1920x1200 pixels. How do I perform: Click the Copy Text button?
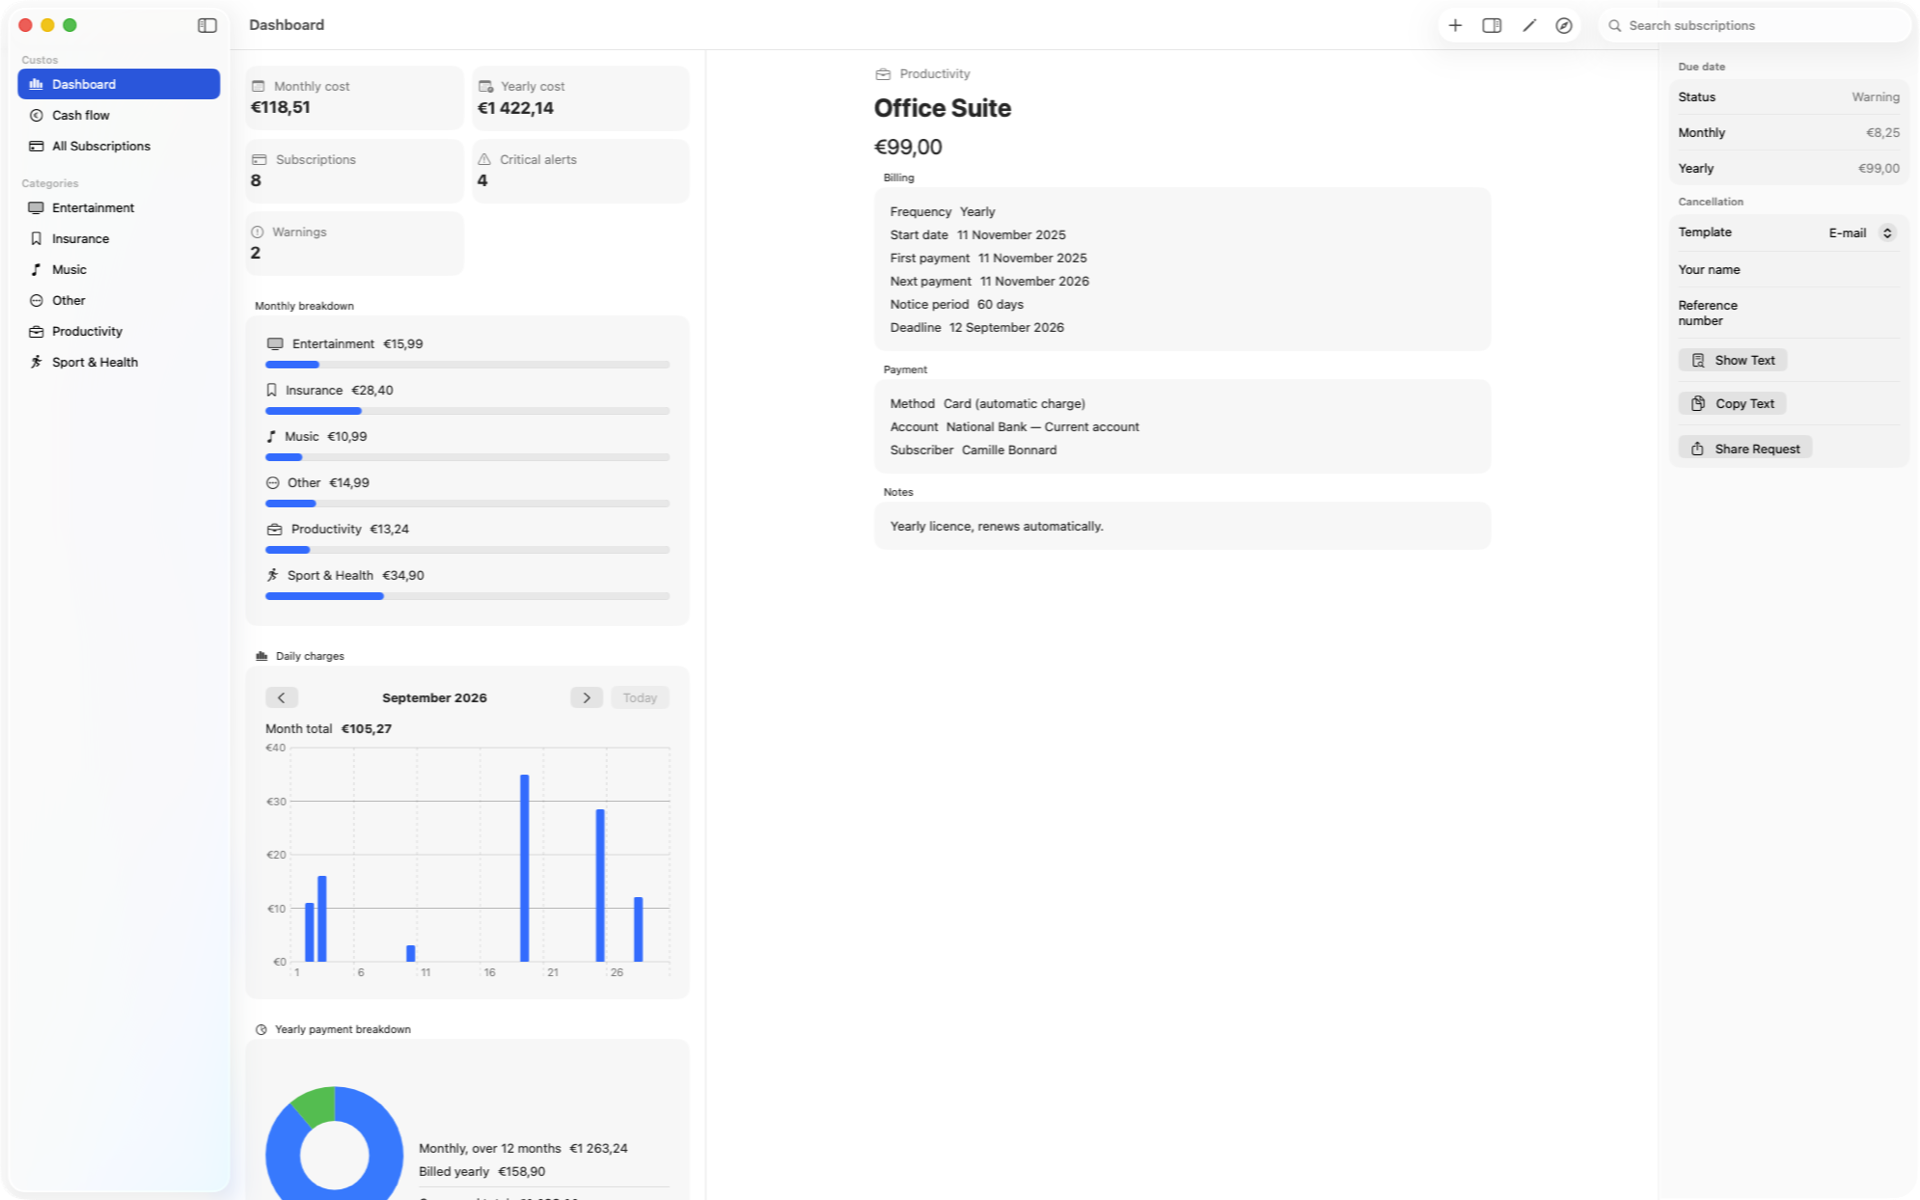coord(1733,404)
